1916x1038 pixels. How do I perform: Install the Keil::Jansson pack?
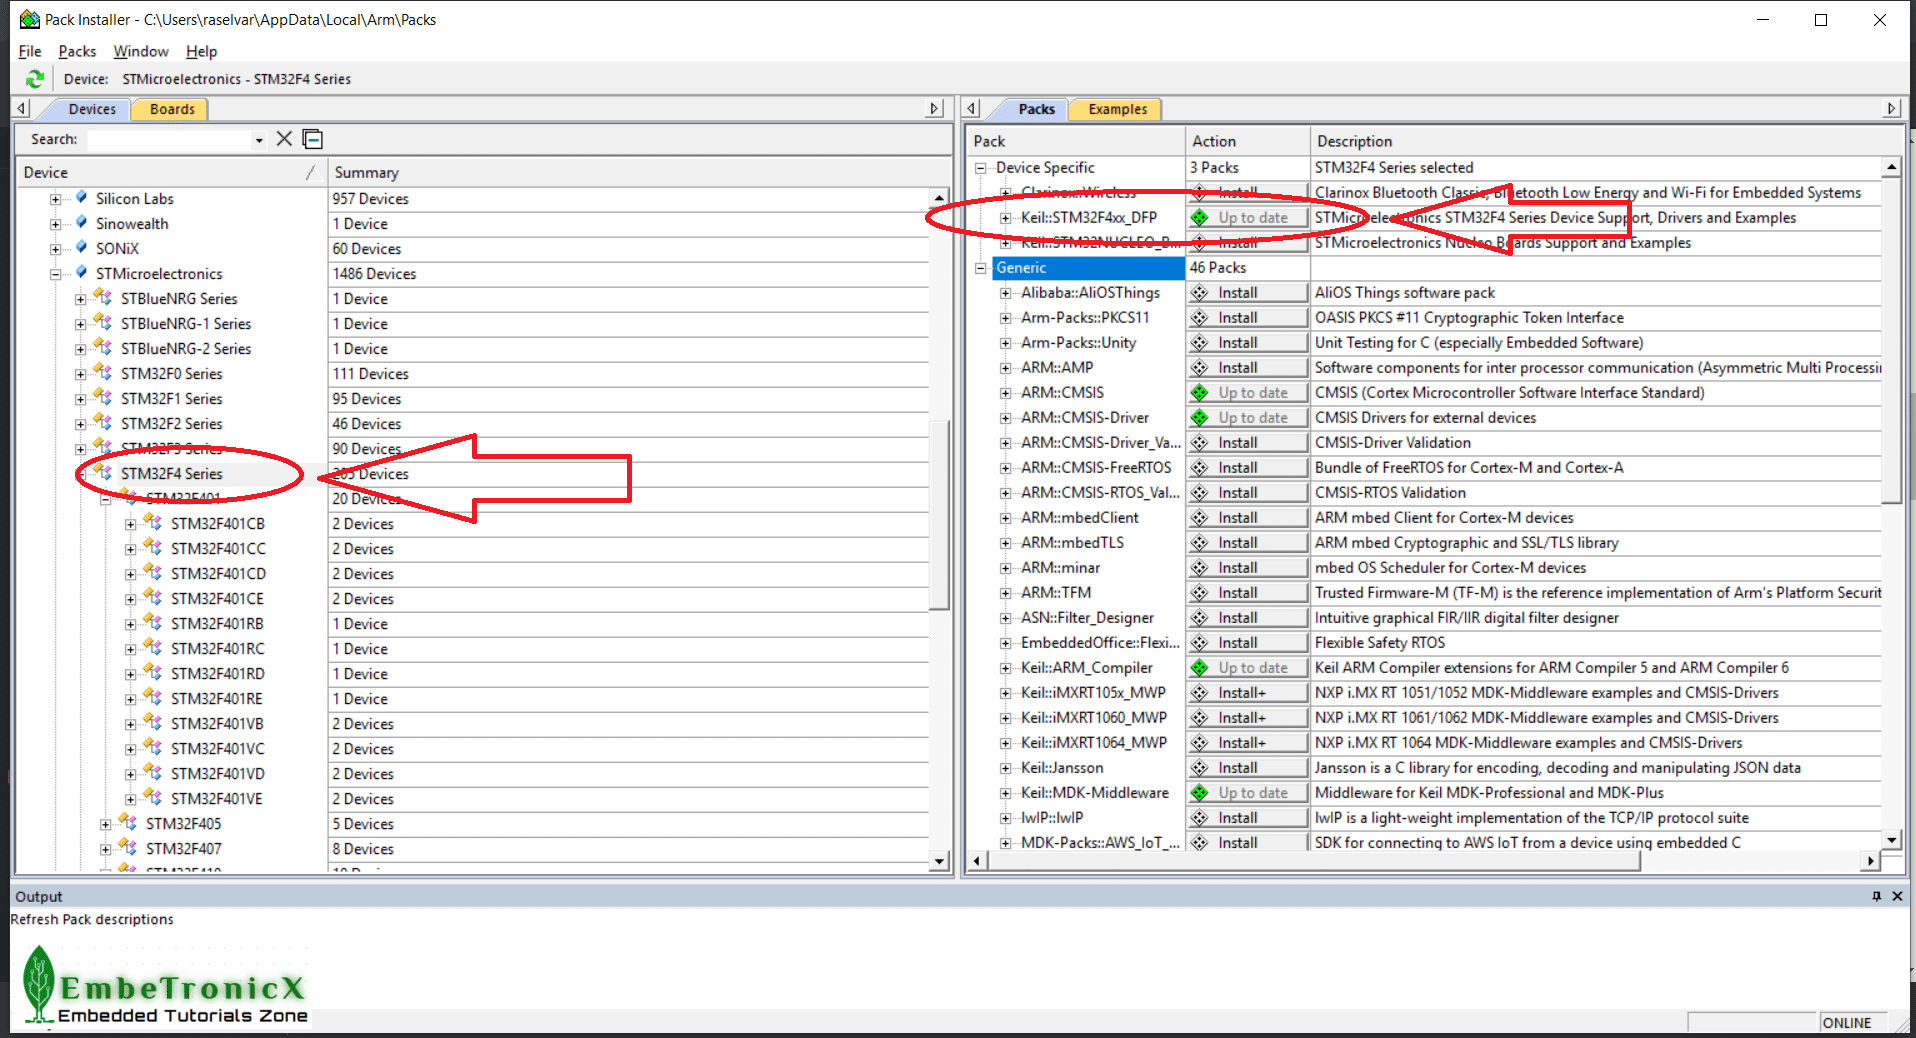[x=1248, y=768]
